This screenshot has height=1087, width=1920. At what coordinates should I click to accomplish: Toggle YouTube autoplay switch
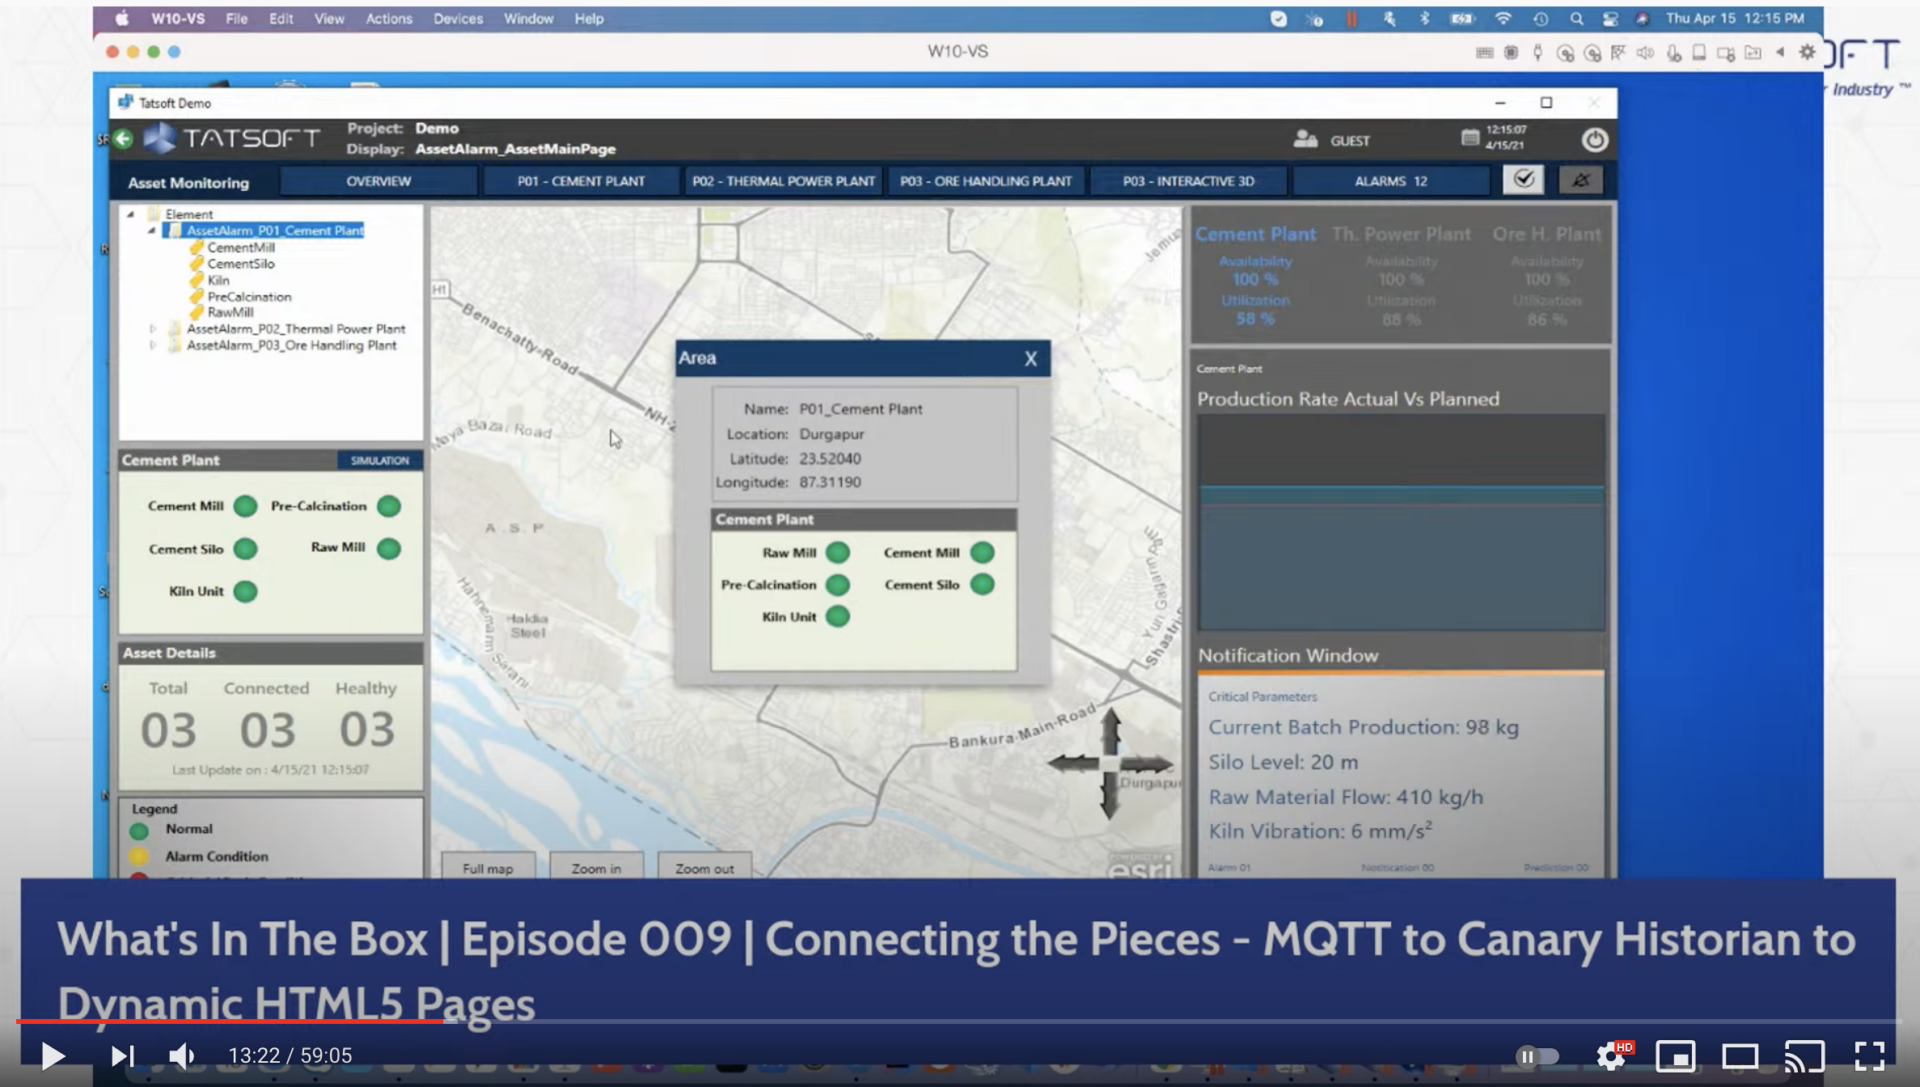pyautogui.click(x=1538, y=1056)
